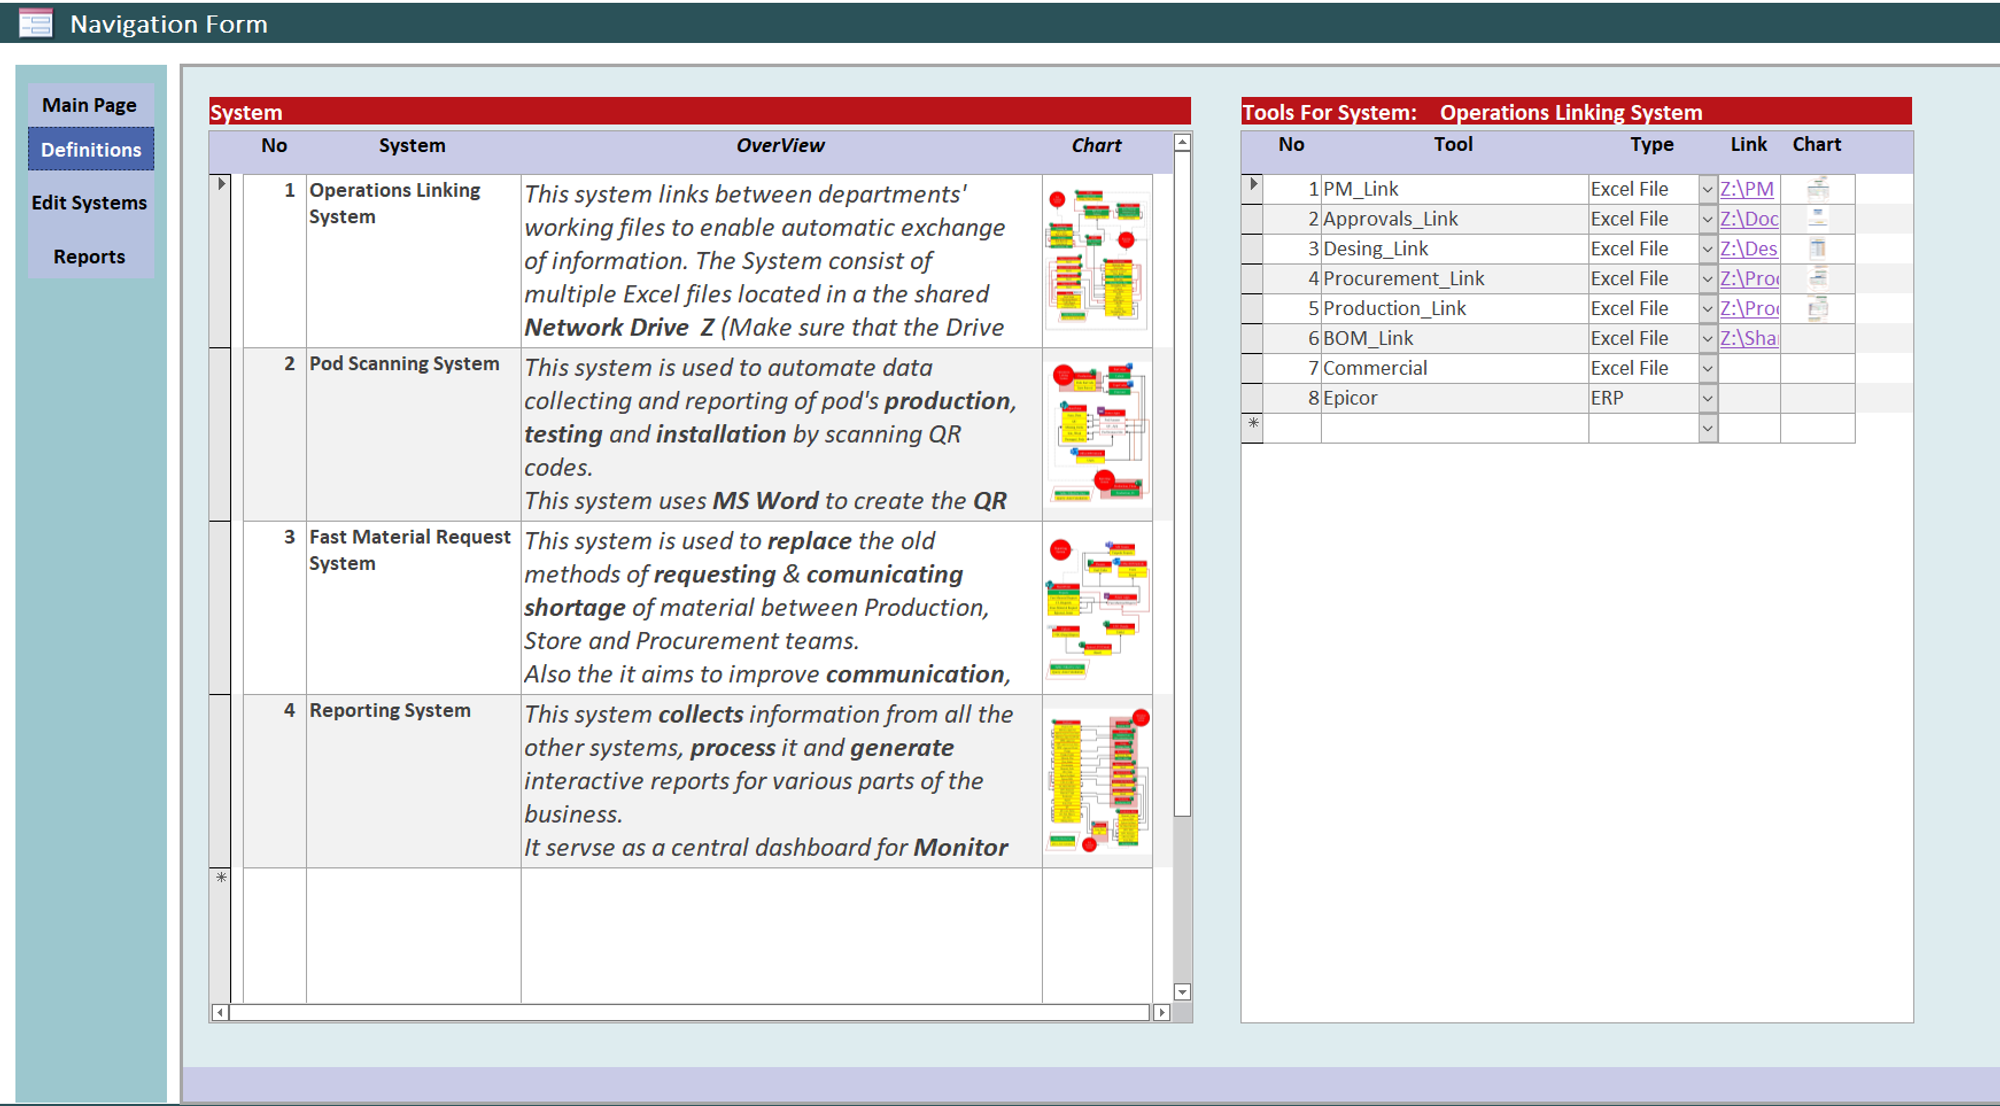Screen dimensions: 2000x1106
Task: Open the Procurement_Link chart attachment icon
Action: tap(1817, 278)
